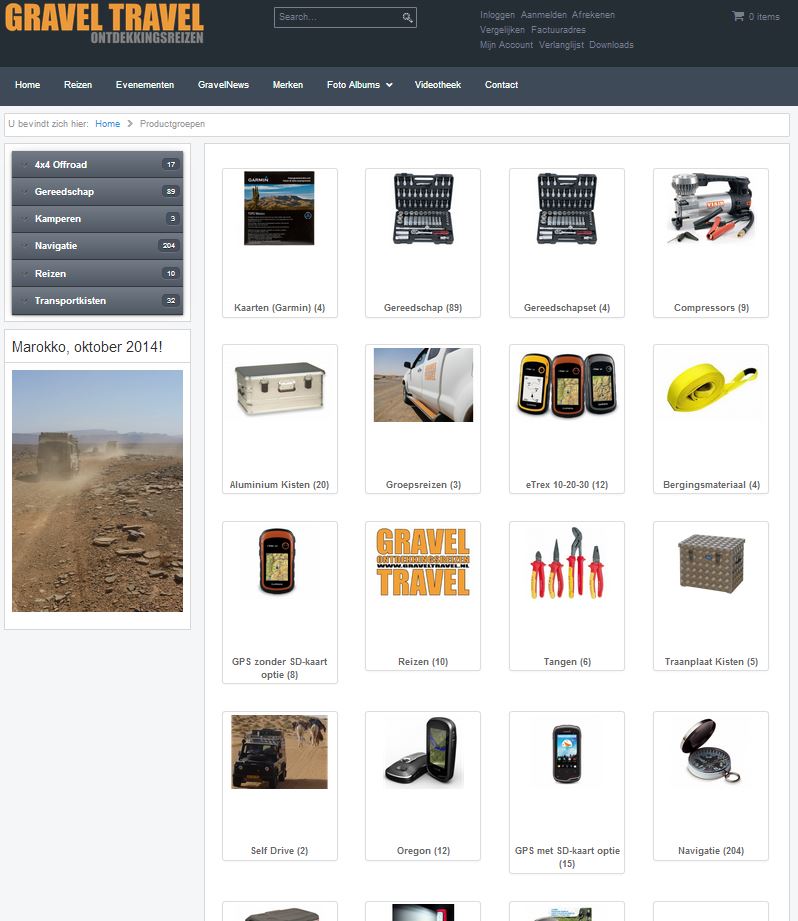Open the Gereedschap (89) toolset image
Screen dimensions: 798x921
coord(423,208)
